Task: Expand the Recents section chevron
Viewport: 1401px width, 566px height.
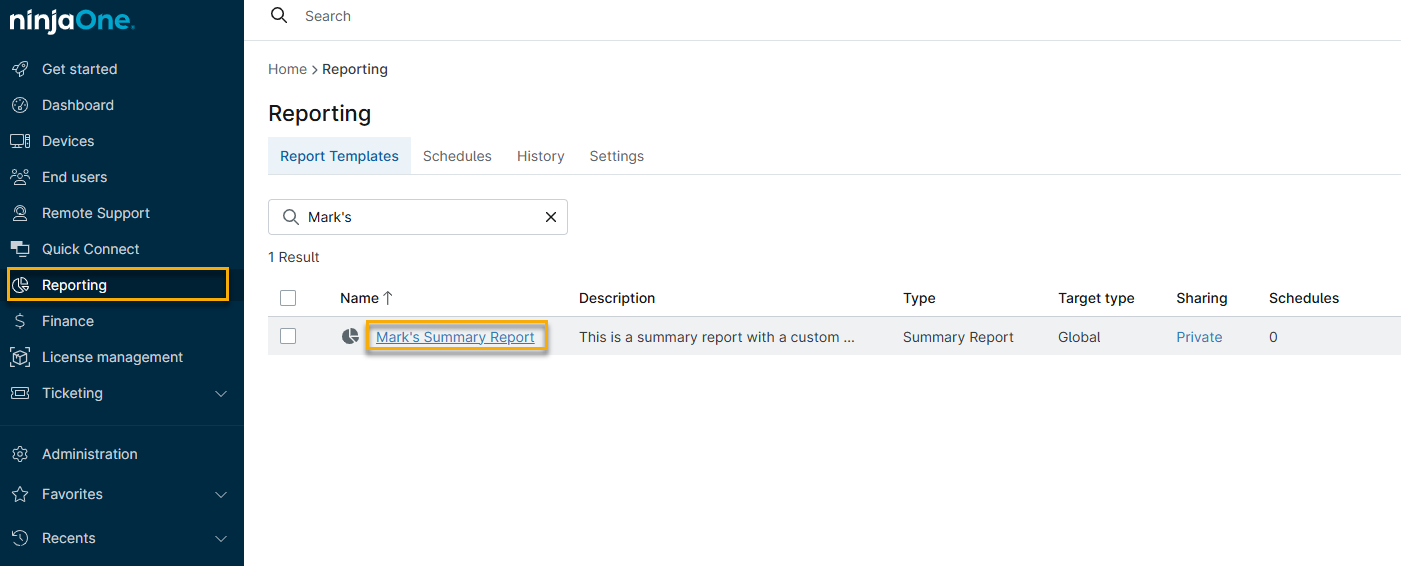Action: [x=221, y=538]
